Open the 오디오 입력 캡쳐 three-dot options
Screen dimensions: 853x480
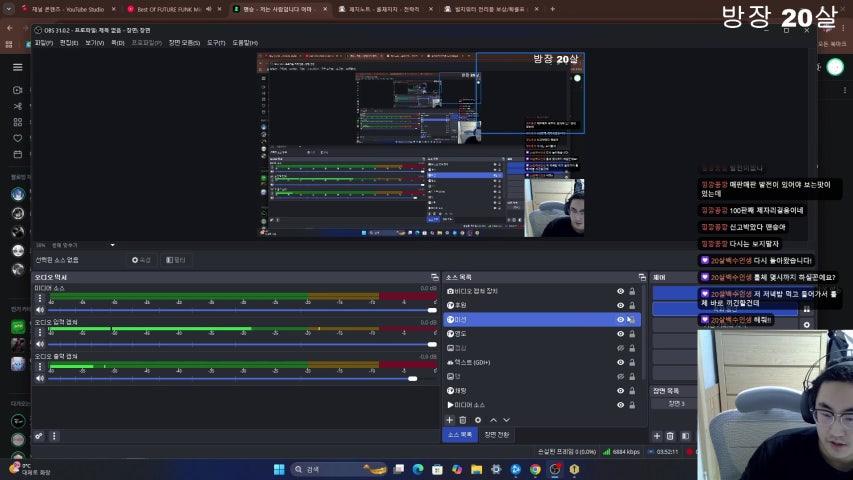(x=40, y=333)
